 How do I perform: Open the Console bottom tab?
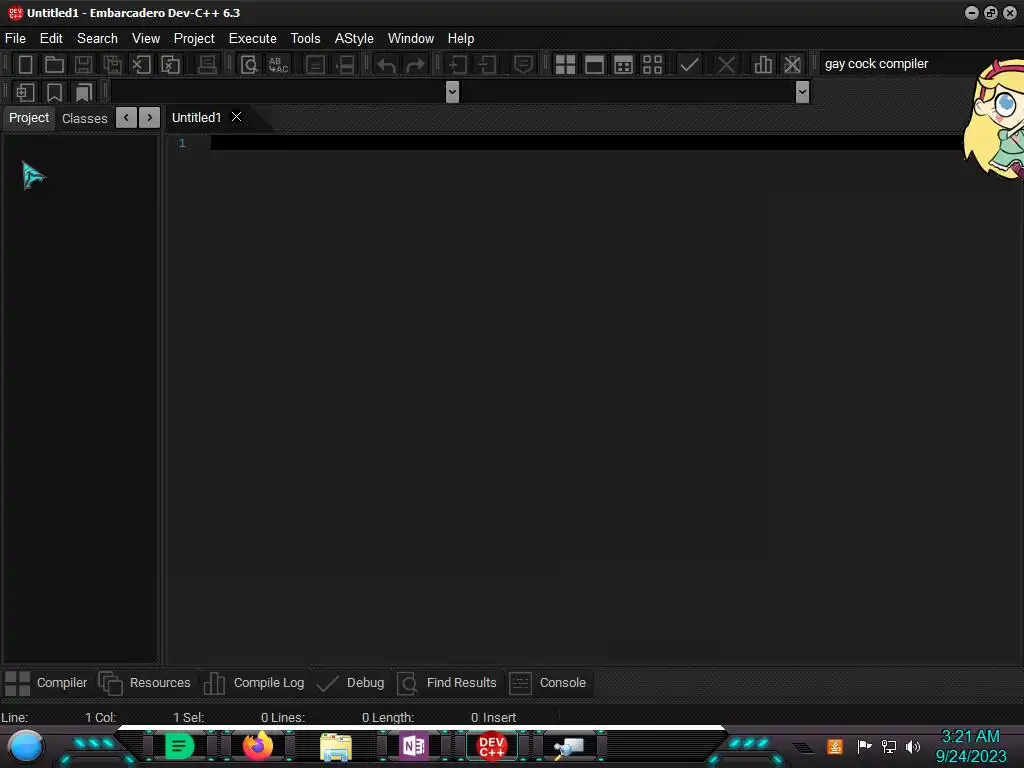coord(548,683)
